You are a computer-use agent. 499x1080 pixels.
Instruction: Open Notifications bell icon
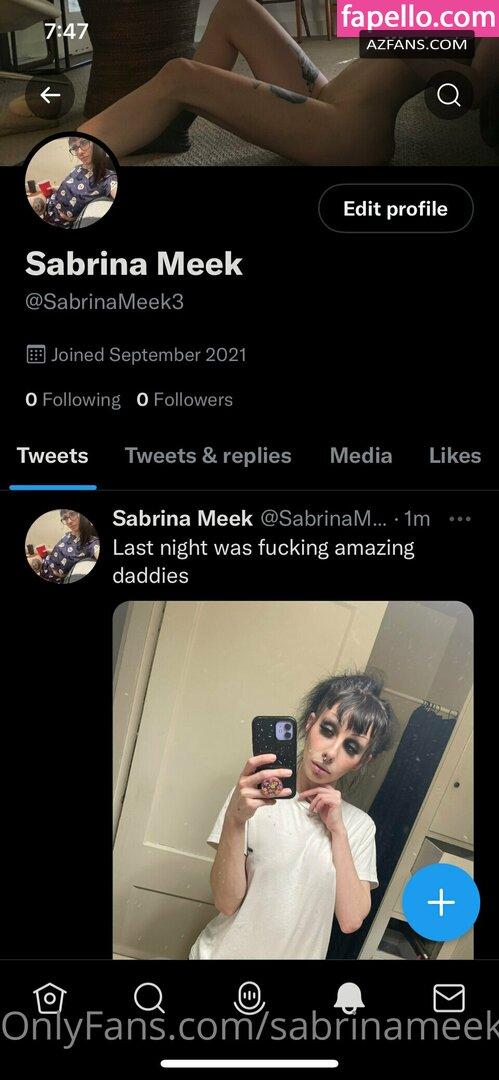(349, 997)
